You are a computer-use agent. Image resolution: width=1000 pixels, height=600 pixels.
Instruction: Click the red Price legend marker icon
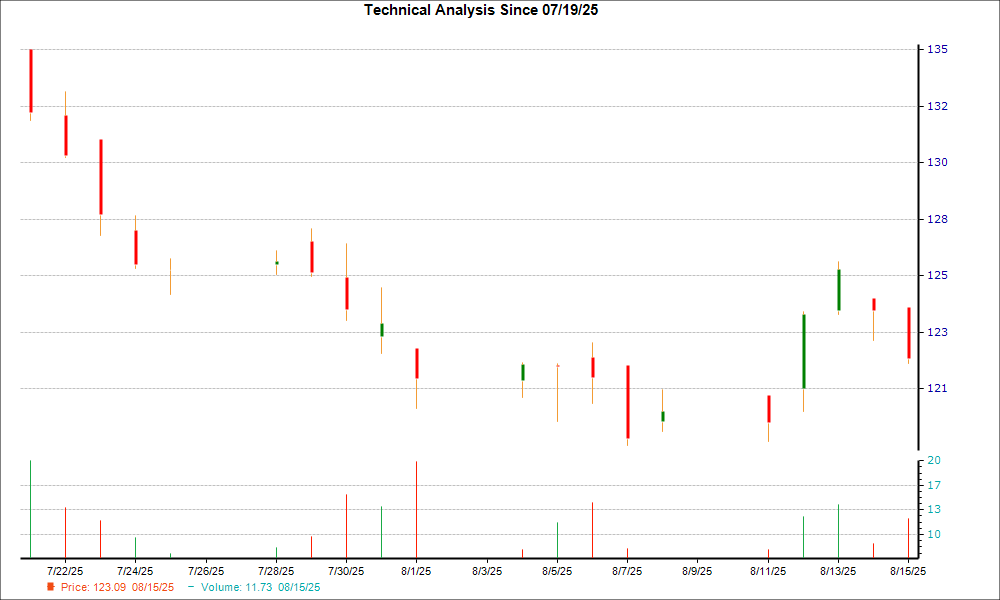coord(50,587)
